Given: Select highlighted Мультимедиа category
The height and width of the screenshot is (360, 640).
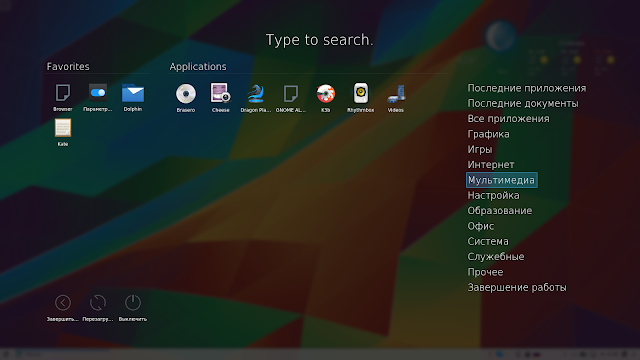Looking at the screenshot, I should tap(502, 180).
